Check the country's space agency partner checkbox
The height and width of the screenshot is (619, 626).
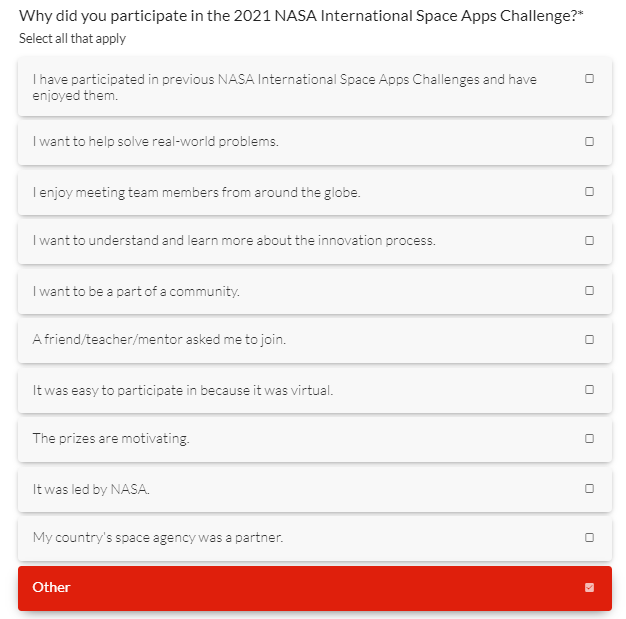click(589, 538)
